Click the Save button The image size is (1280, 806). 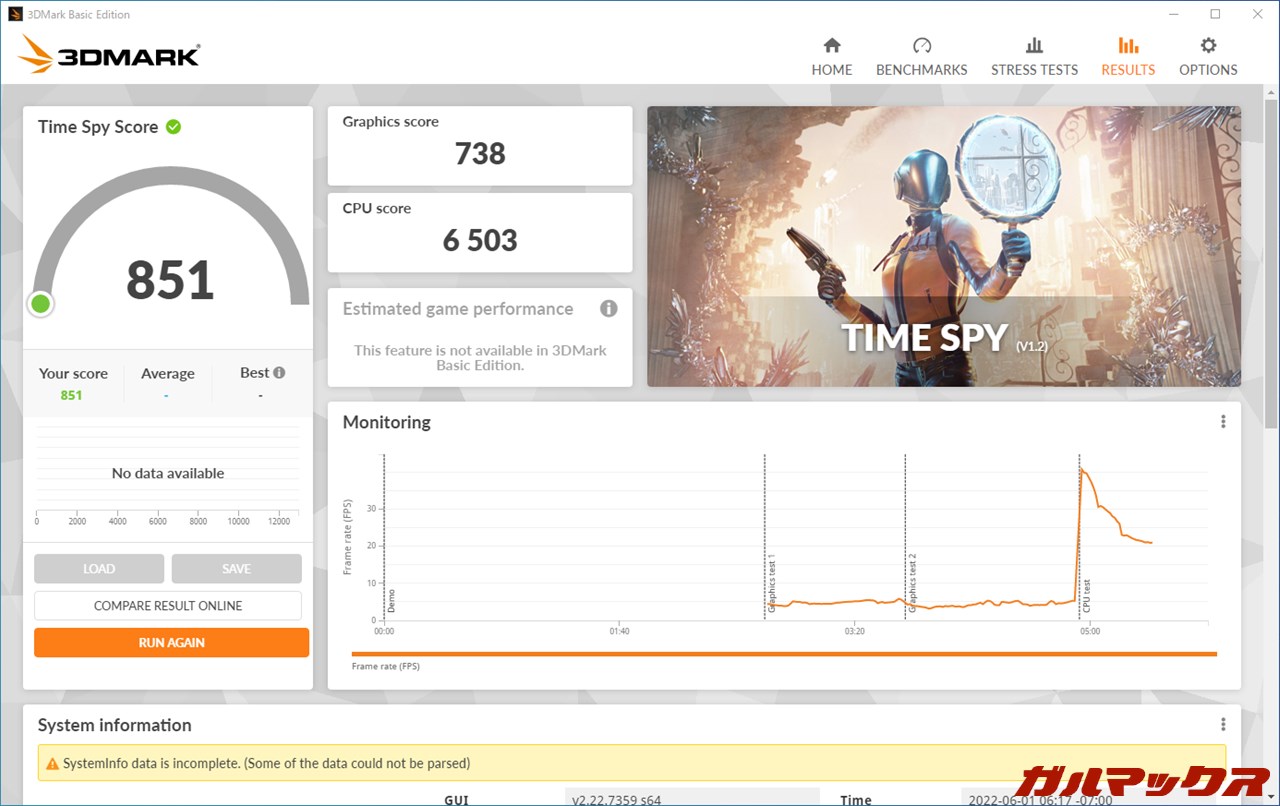(236, 569)
